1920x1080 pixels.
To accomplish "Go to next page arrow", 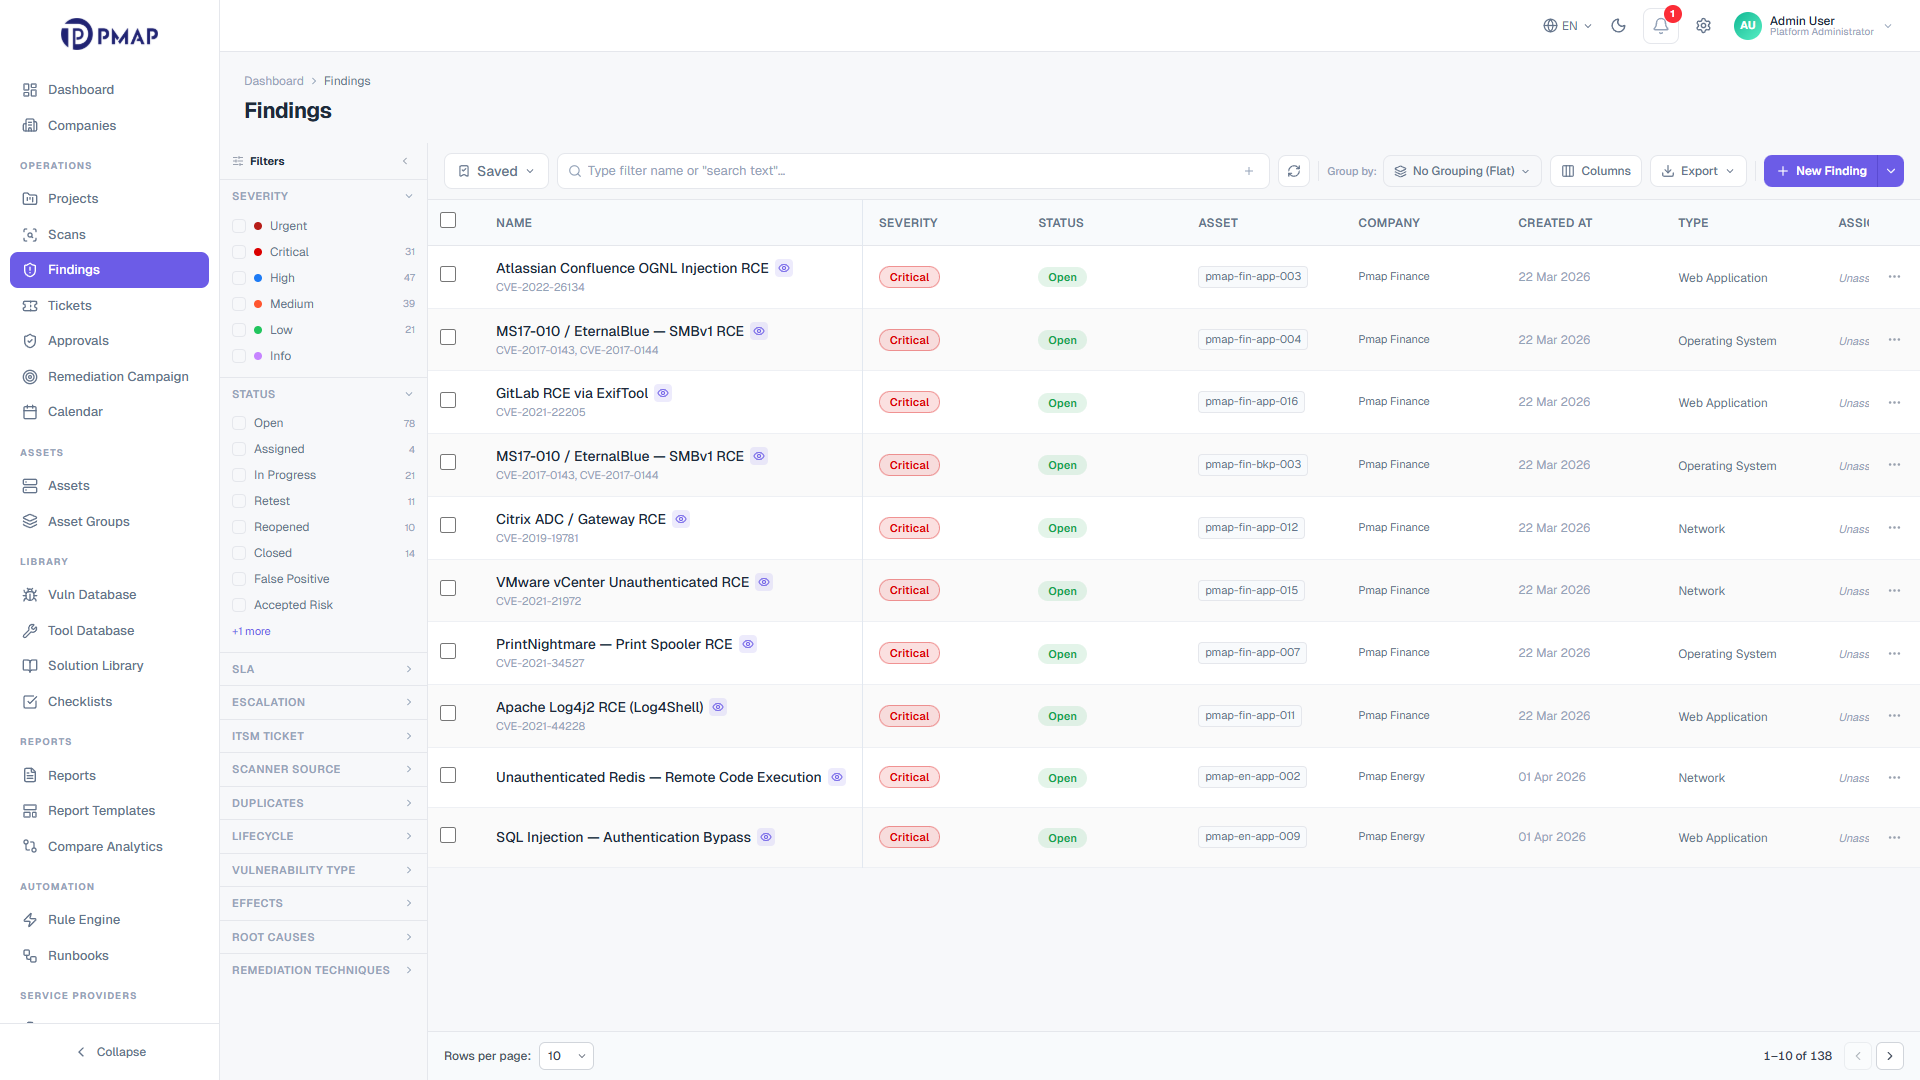I will pos(1889,1056).
